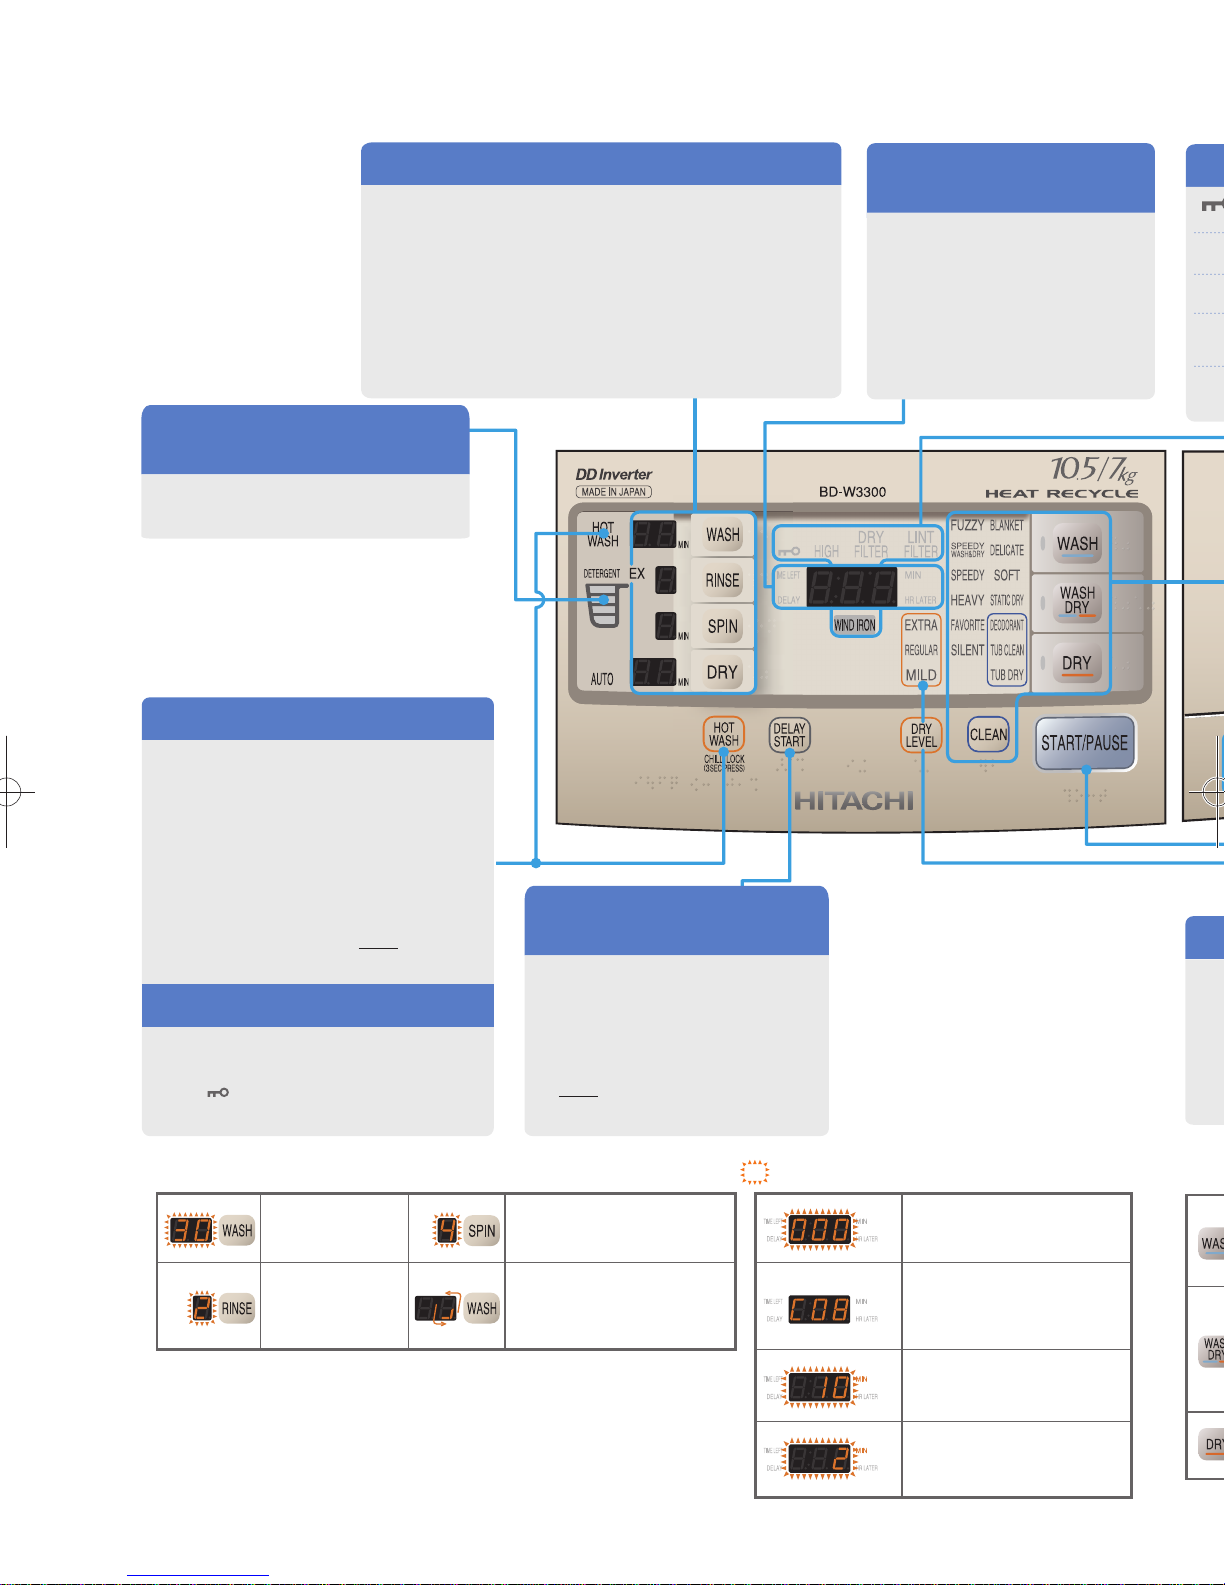The image size is (1225, 1585).
Task: Click the dry minutes display beside DRY
Action: (654, 672)
